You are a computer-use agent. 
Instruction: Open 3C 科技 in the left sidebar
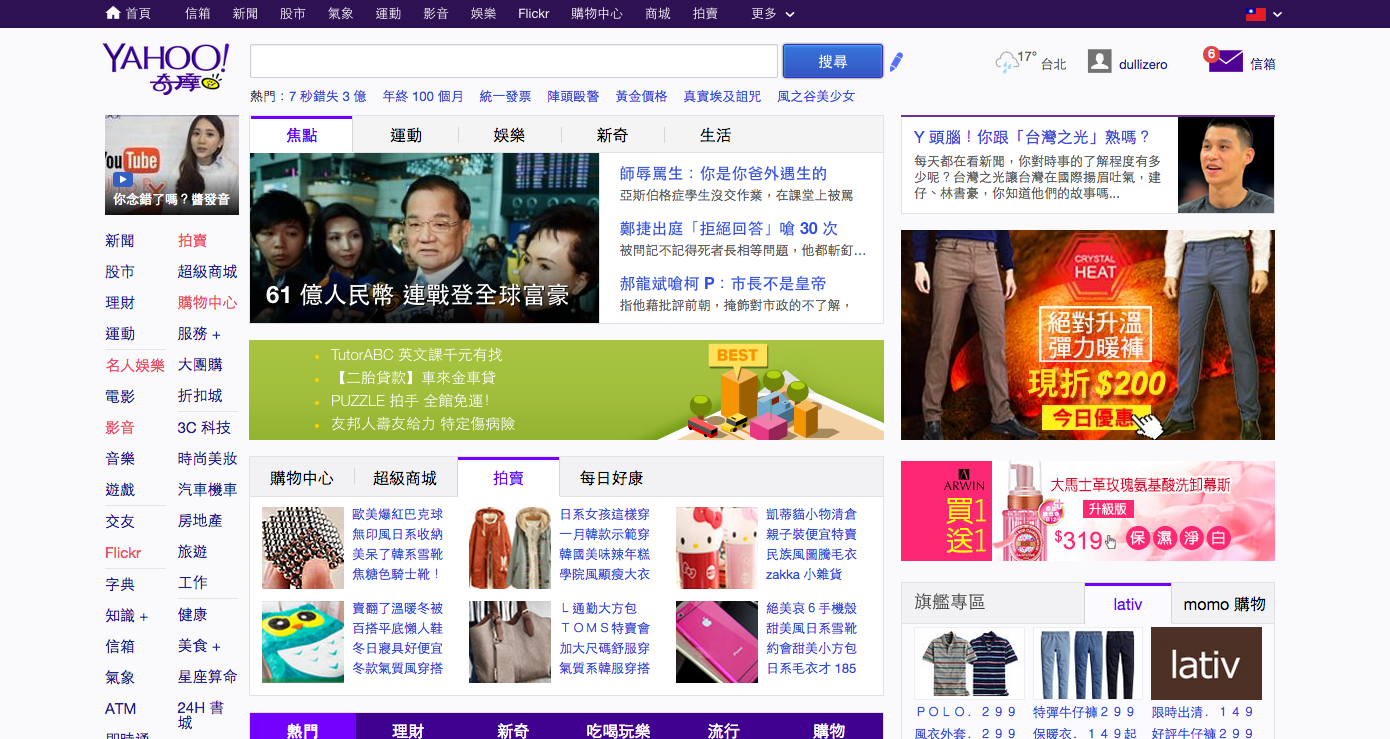pos(204,427)
